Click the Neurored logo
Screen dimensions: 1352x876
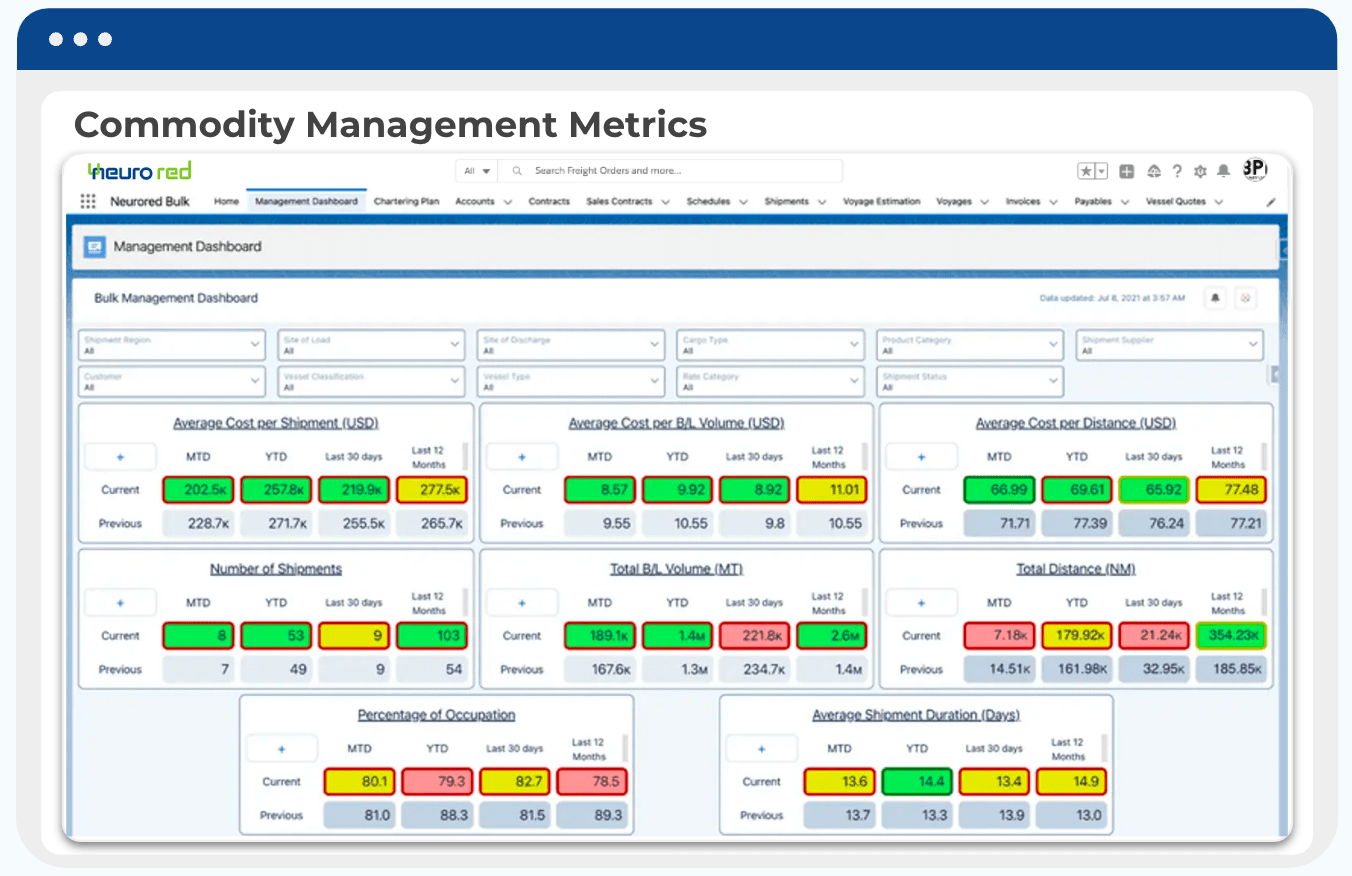pyautogui.click(x=139, y=171)
